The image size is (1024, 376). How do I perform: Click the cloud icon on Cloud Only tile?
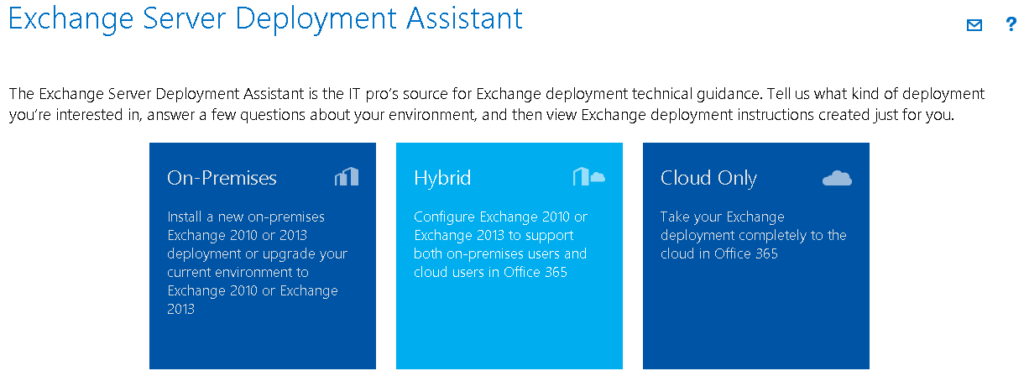click(x=837, y=178)
